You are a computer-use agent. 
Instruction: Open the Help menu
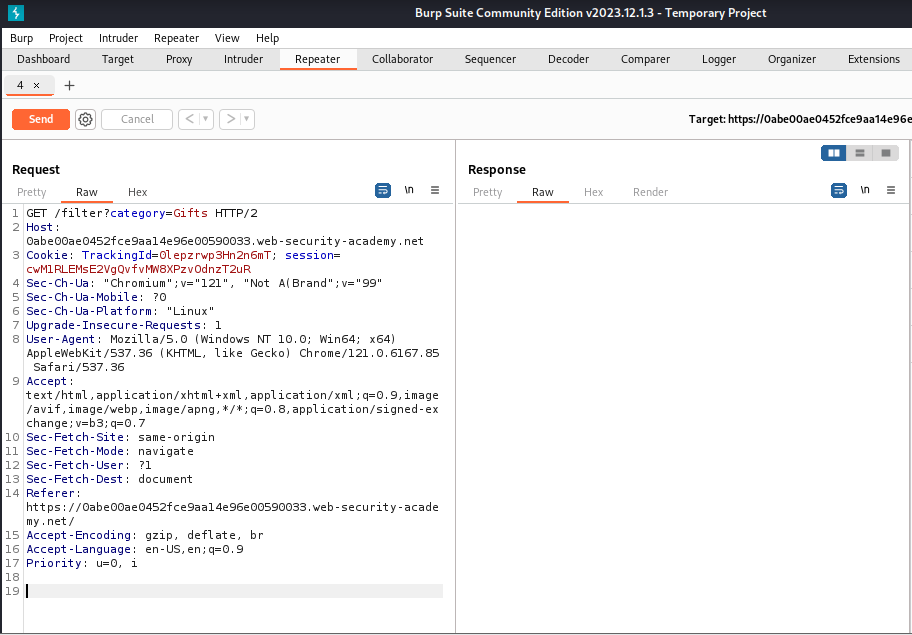pyautogui.click(x=268, y=38)
